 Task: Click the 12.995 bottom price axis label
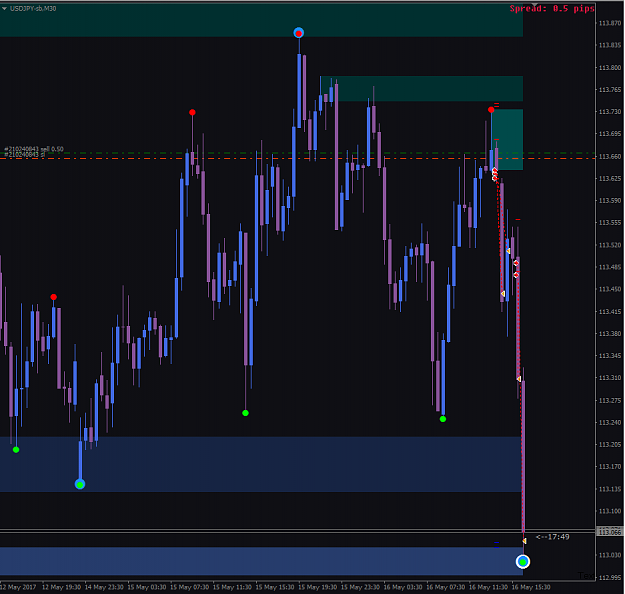point(610,578)
